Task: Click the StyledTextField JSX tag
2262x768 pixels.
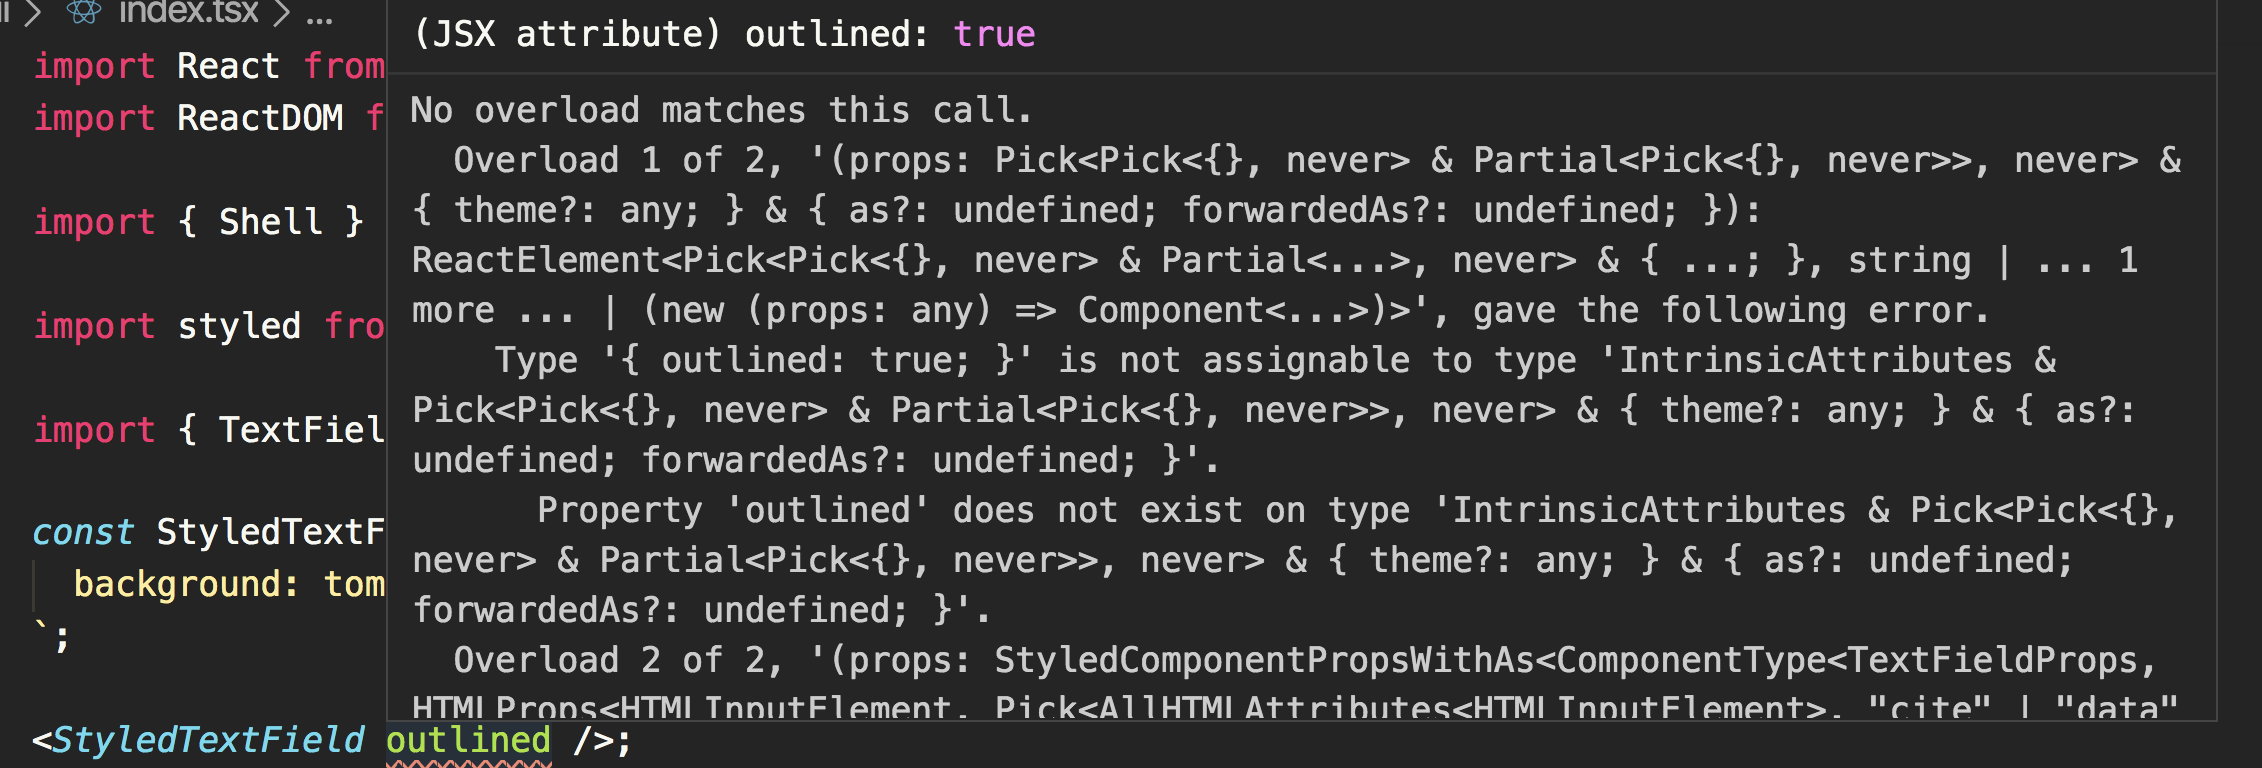Action: (x=208, y=740)
